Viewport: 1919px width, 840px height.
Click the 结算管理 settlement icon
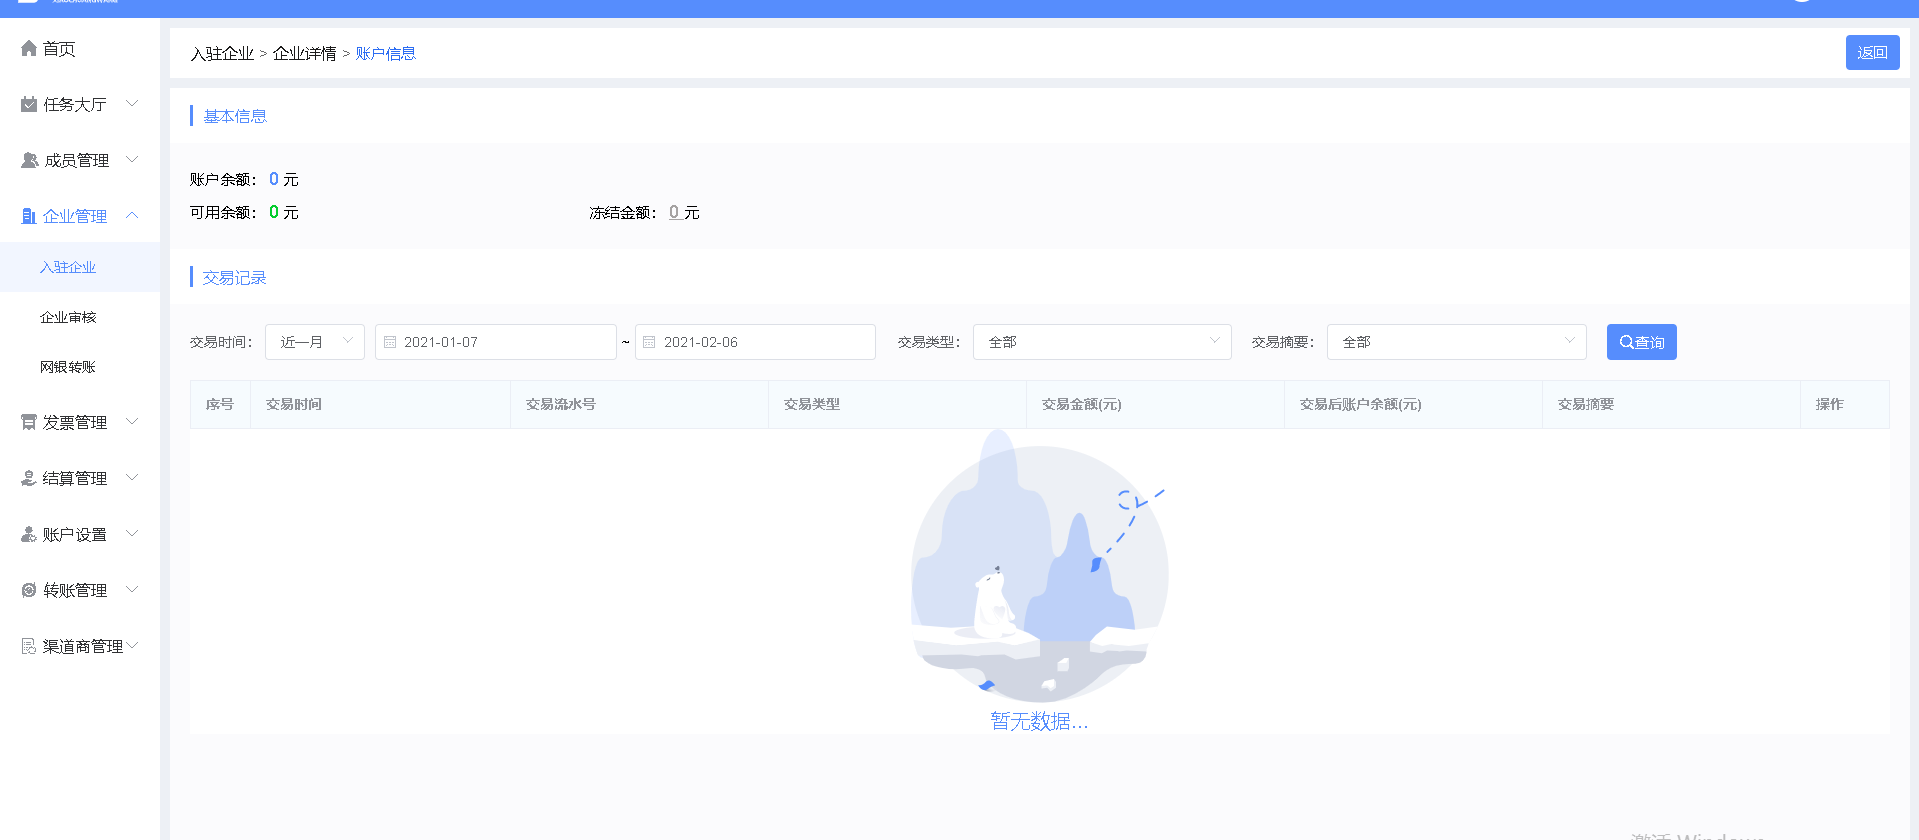pyautogui.click(x=29, y=479)
